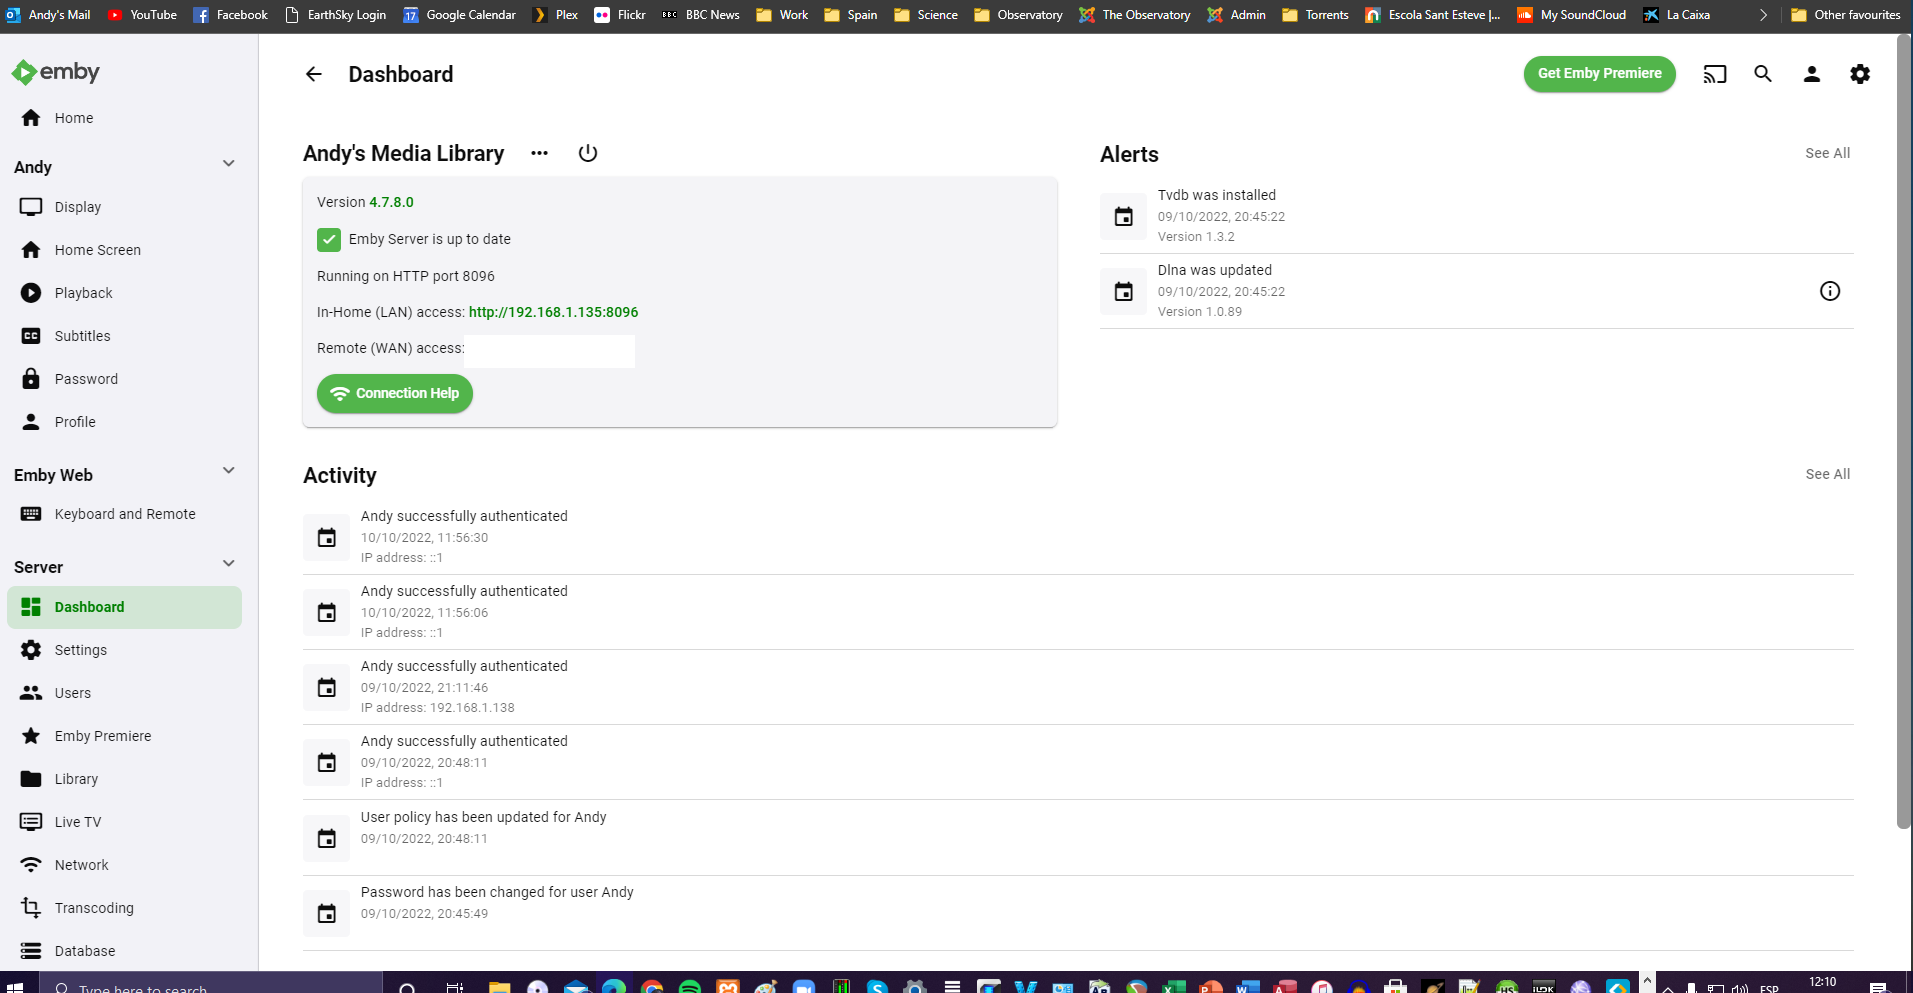This screenshot has height=993, width=1913.
Task: Open the LAN address http://192.168.1.135:8096 link
Action: pyautogui.click(x=553, y=312)
